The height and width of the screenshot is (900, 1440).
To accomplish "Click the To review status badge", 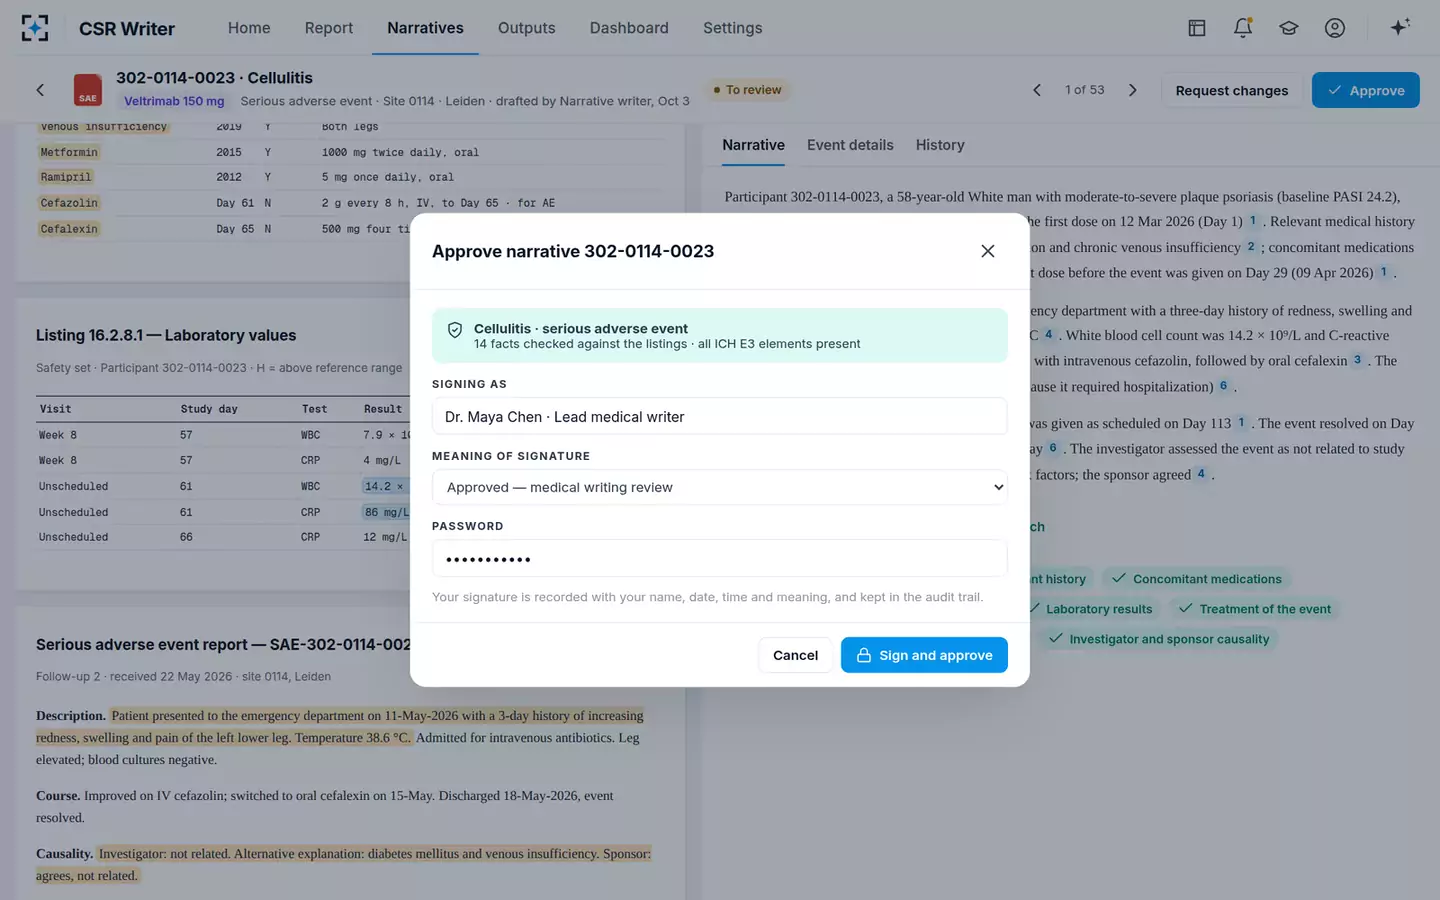I will click(748, 90).
